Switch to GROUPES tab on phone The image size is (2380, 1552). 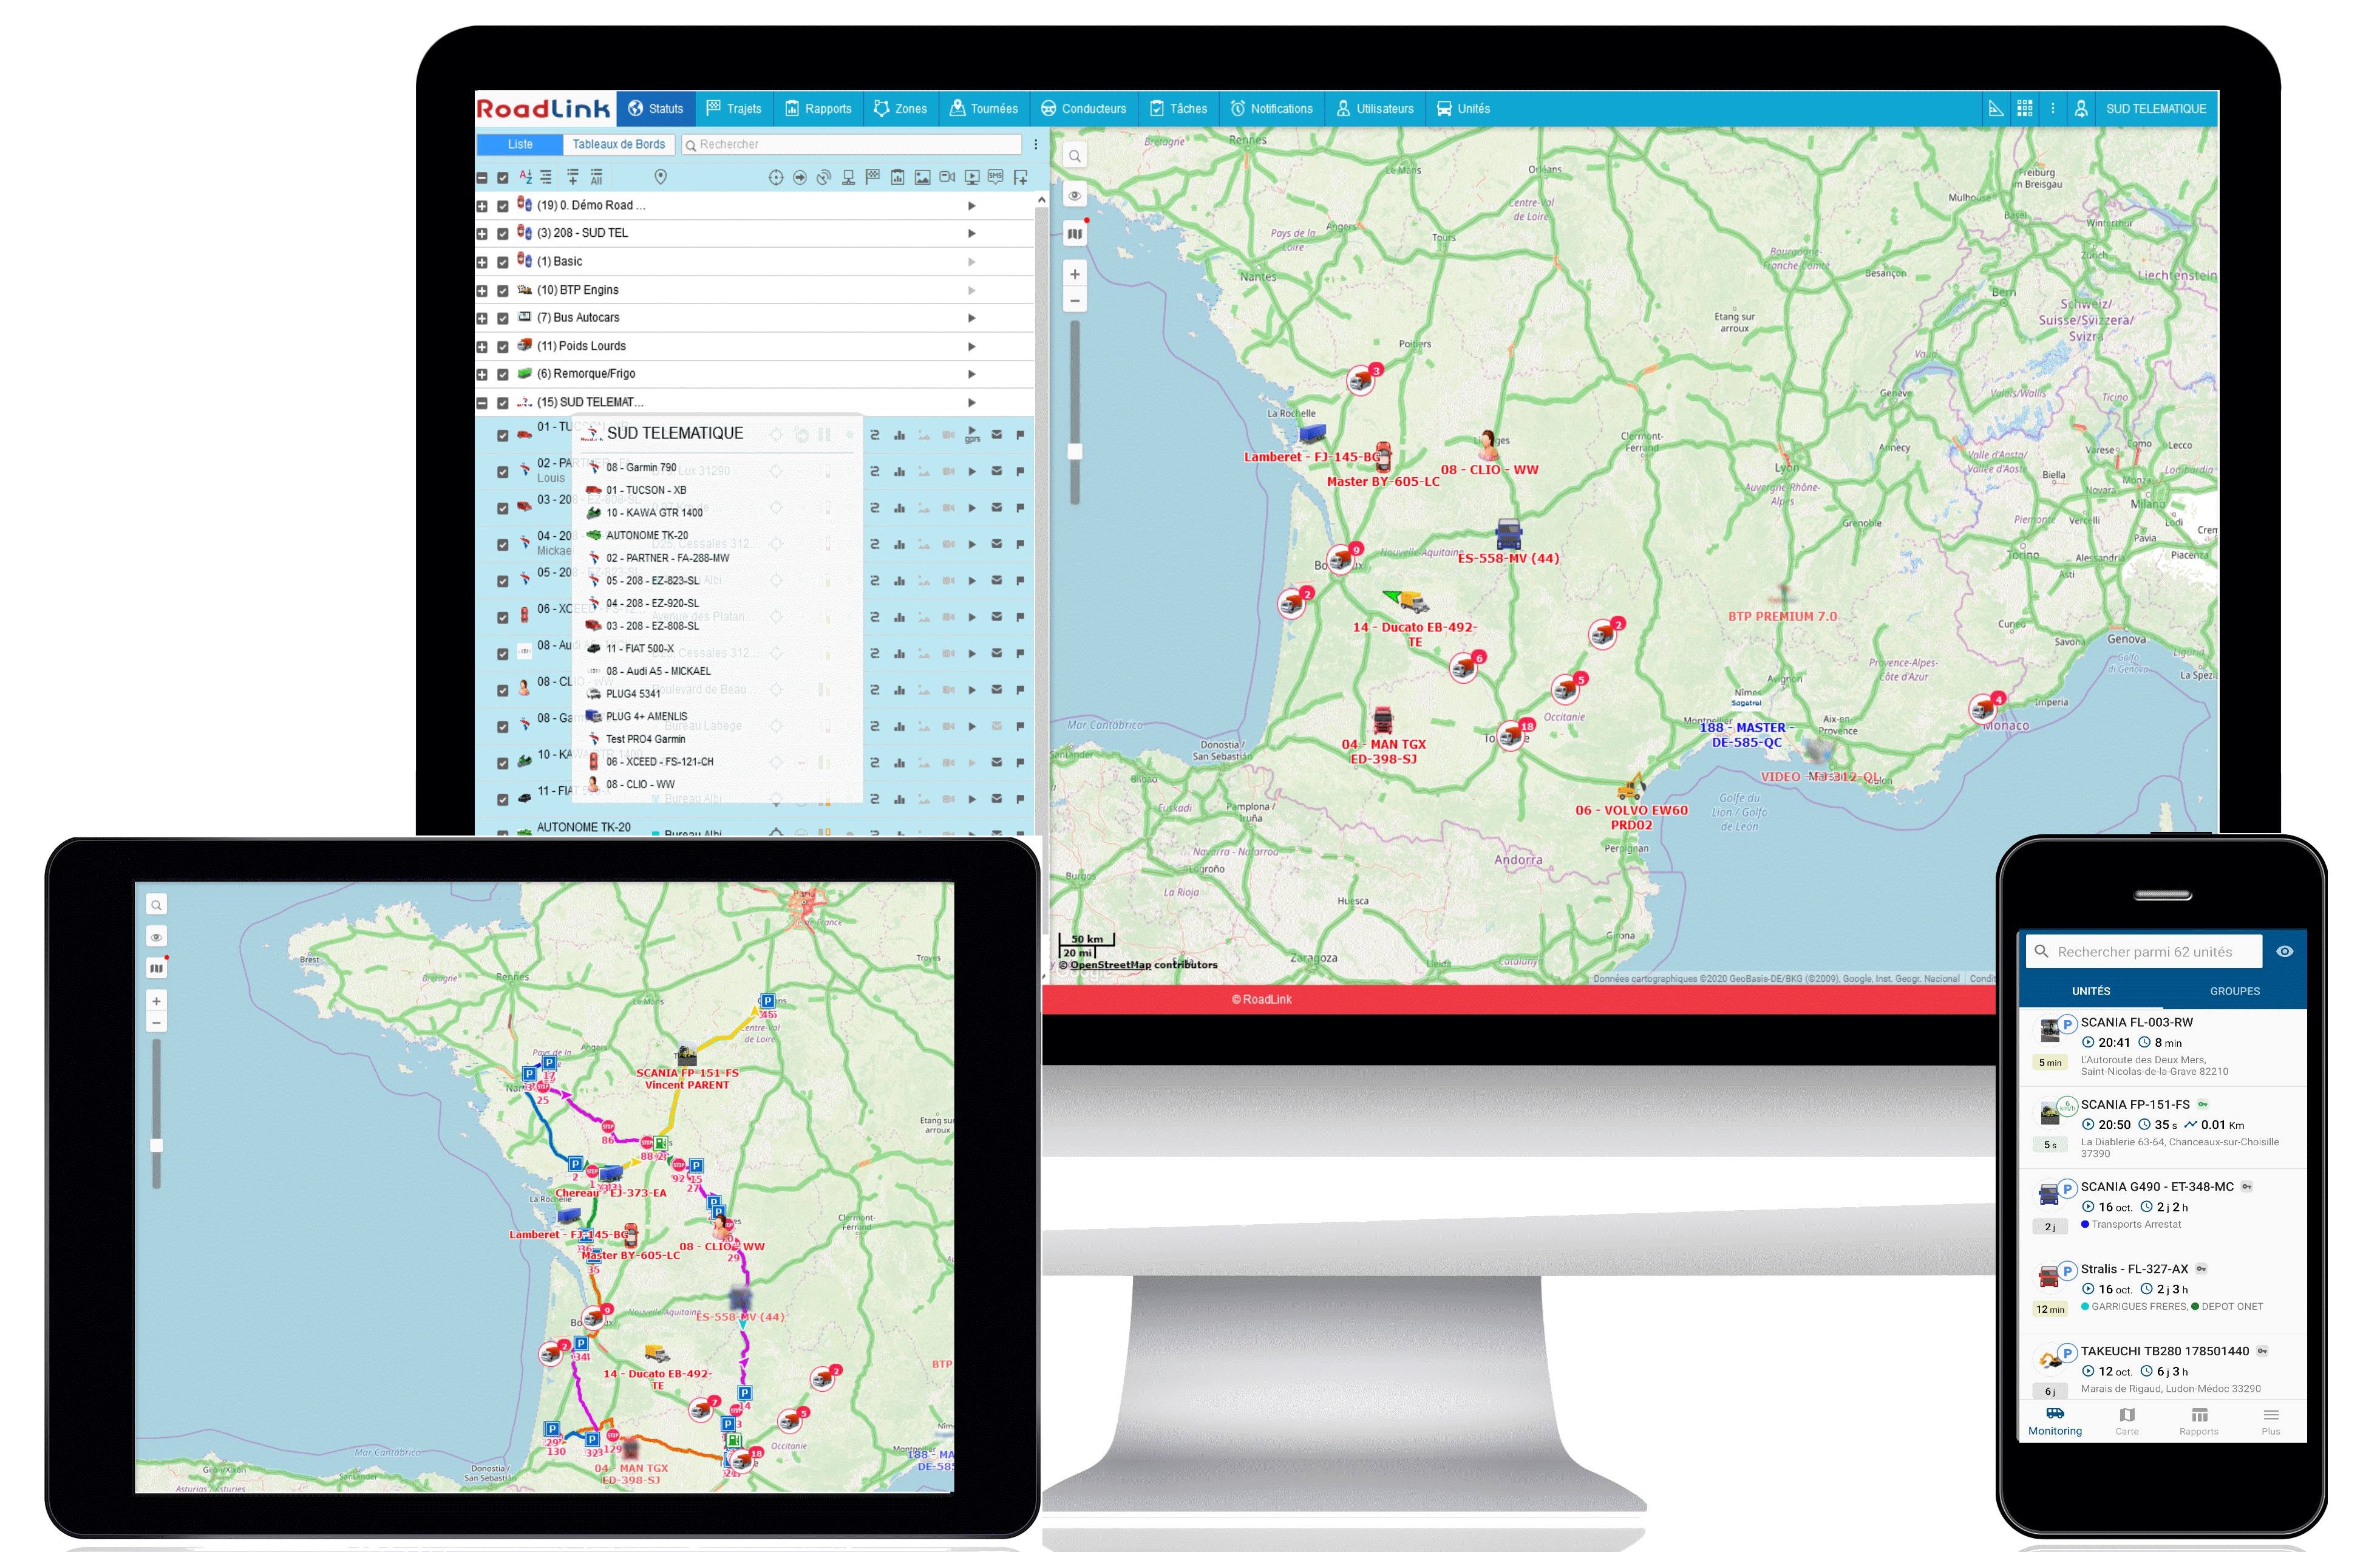2234,990
